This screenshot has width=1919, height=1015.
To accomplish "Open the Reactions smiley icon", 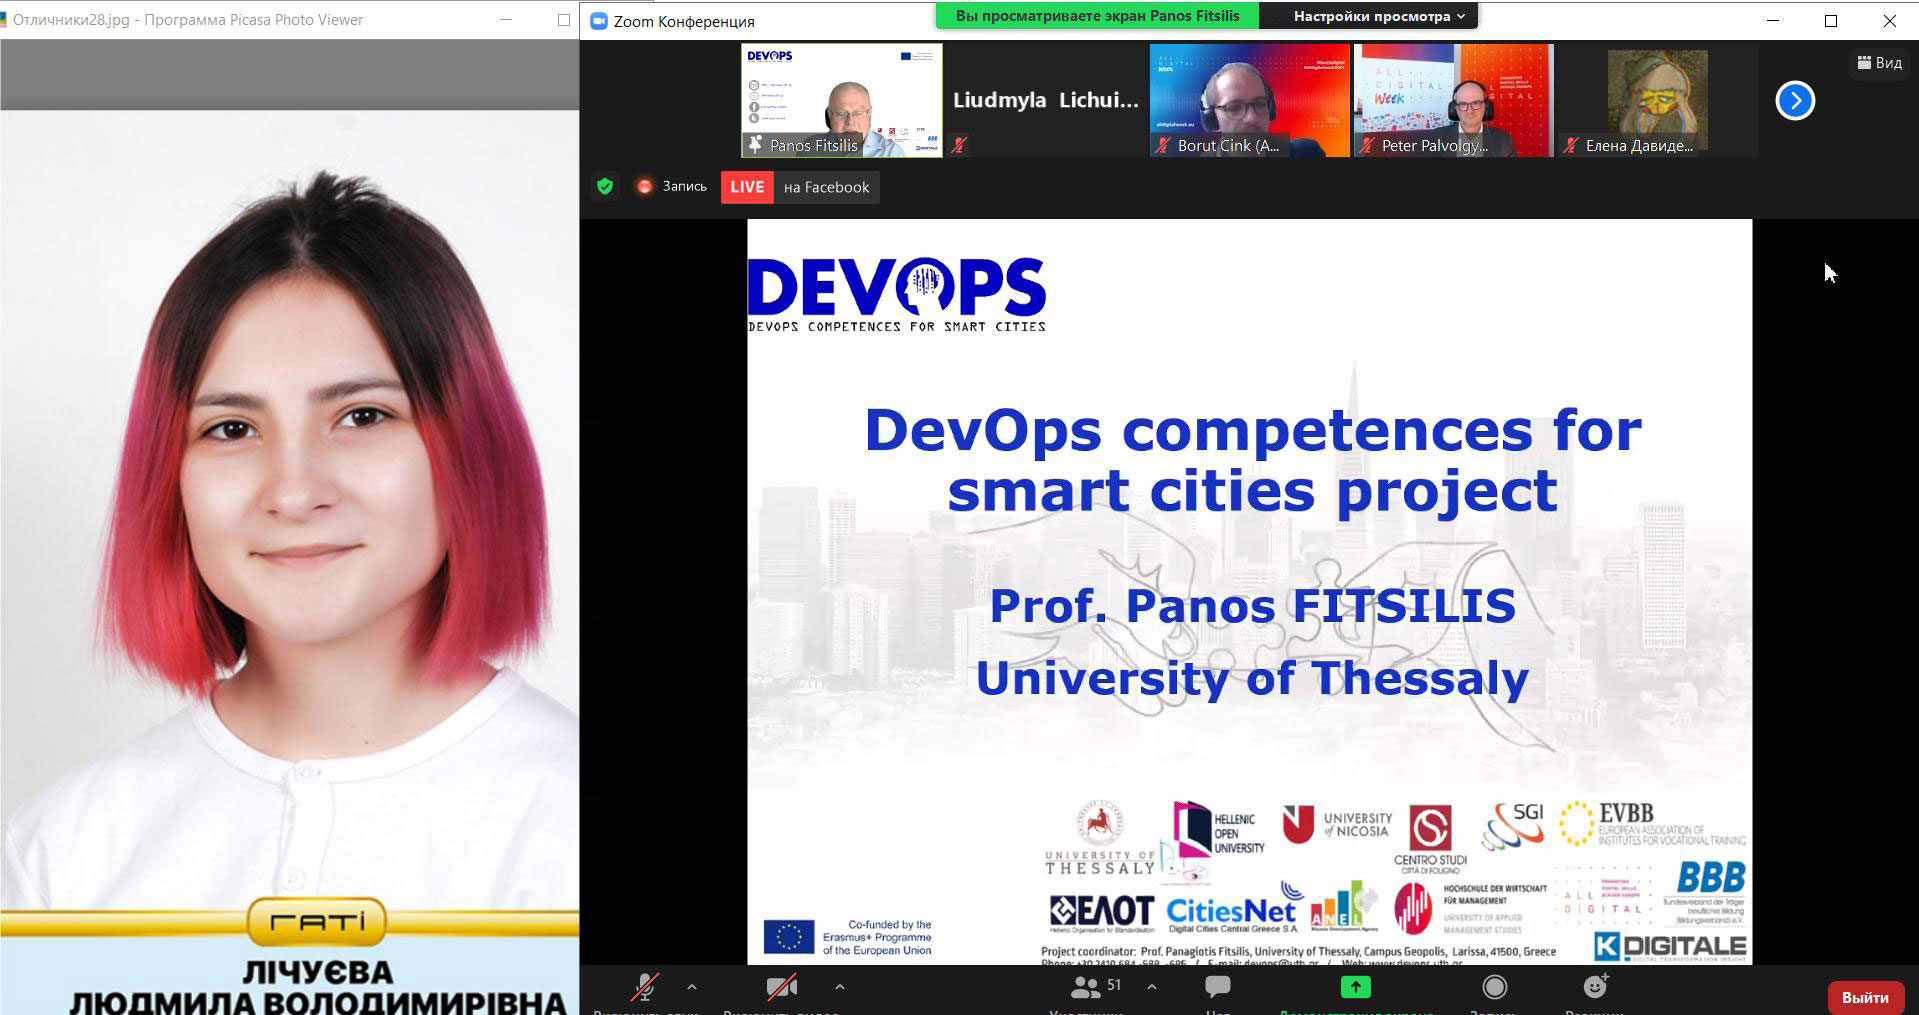I will pos(1596,986).
